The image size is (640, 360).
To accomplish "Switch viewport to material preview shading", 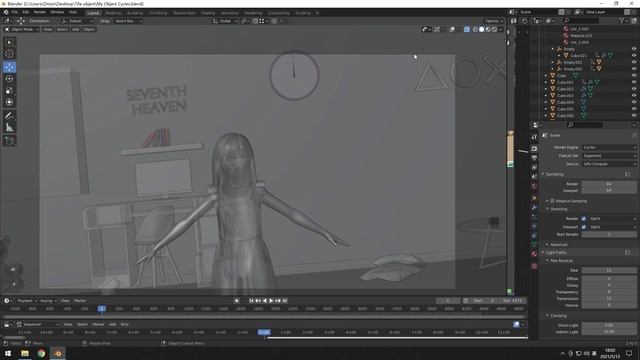I will click(x=488, y=29).
